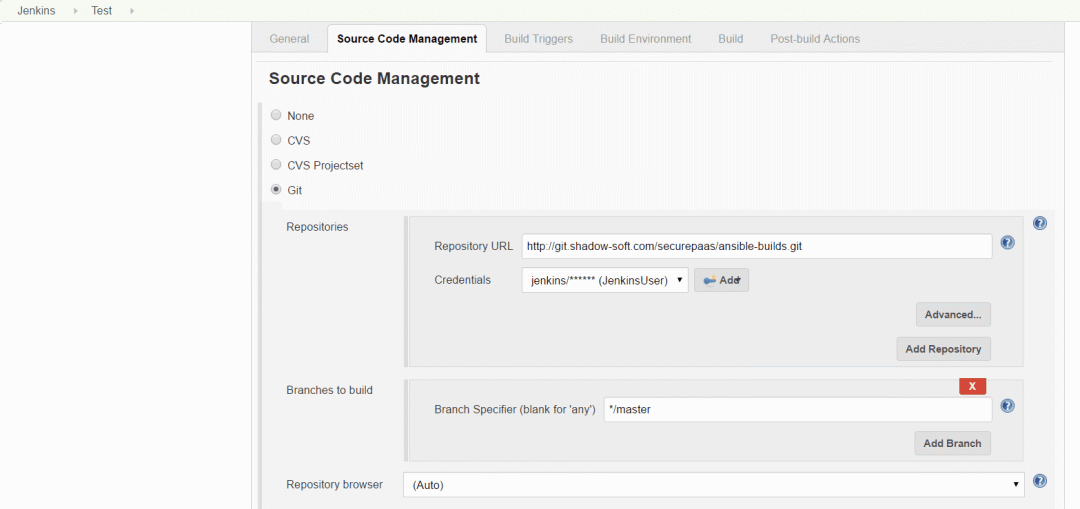Image resolution: width=1080 pixels, height=509 pixels.
Task: Select the None radio option
Action: 276,115
